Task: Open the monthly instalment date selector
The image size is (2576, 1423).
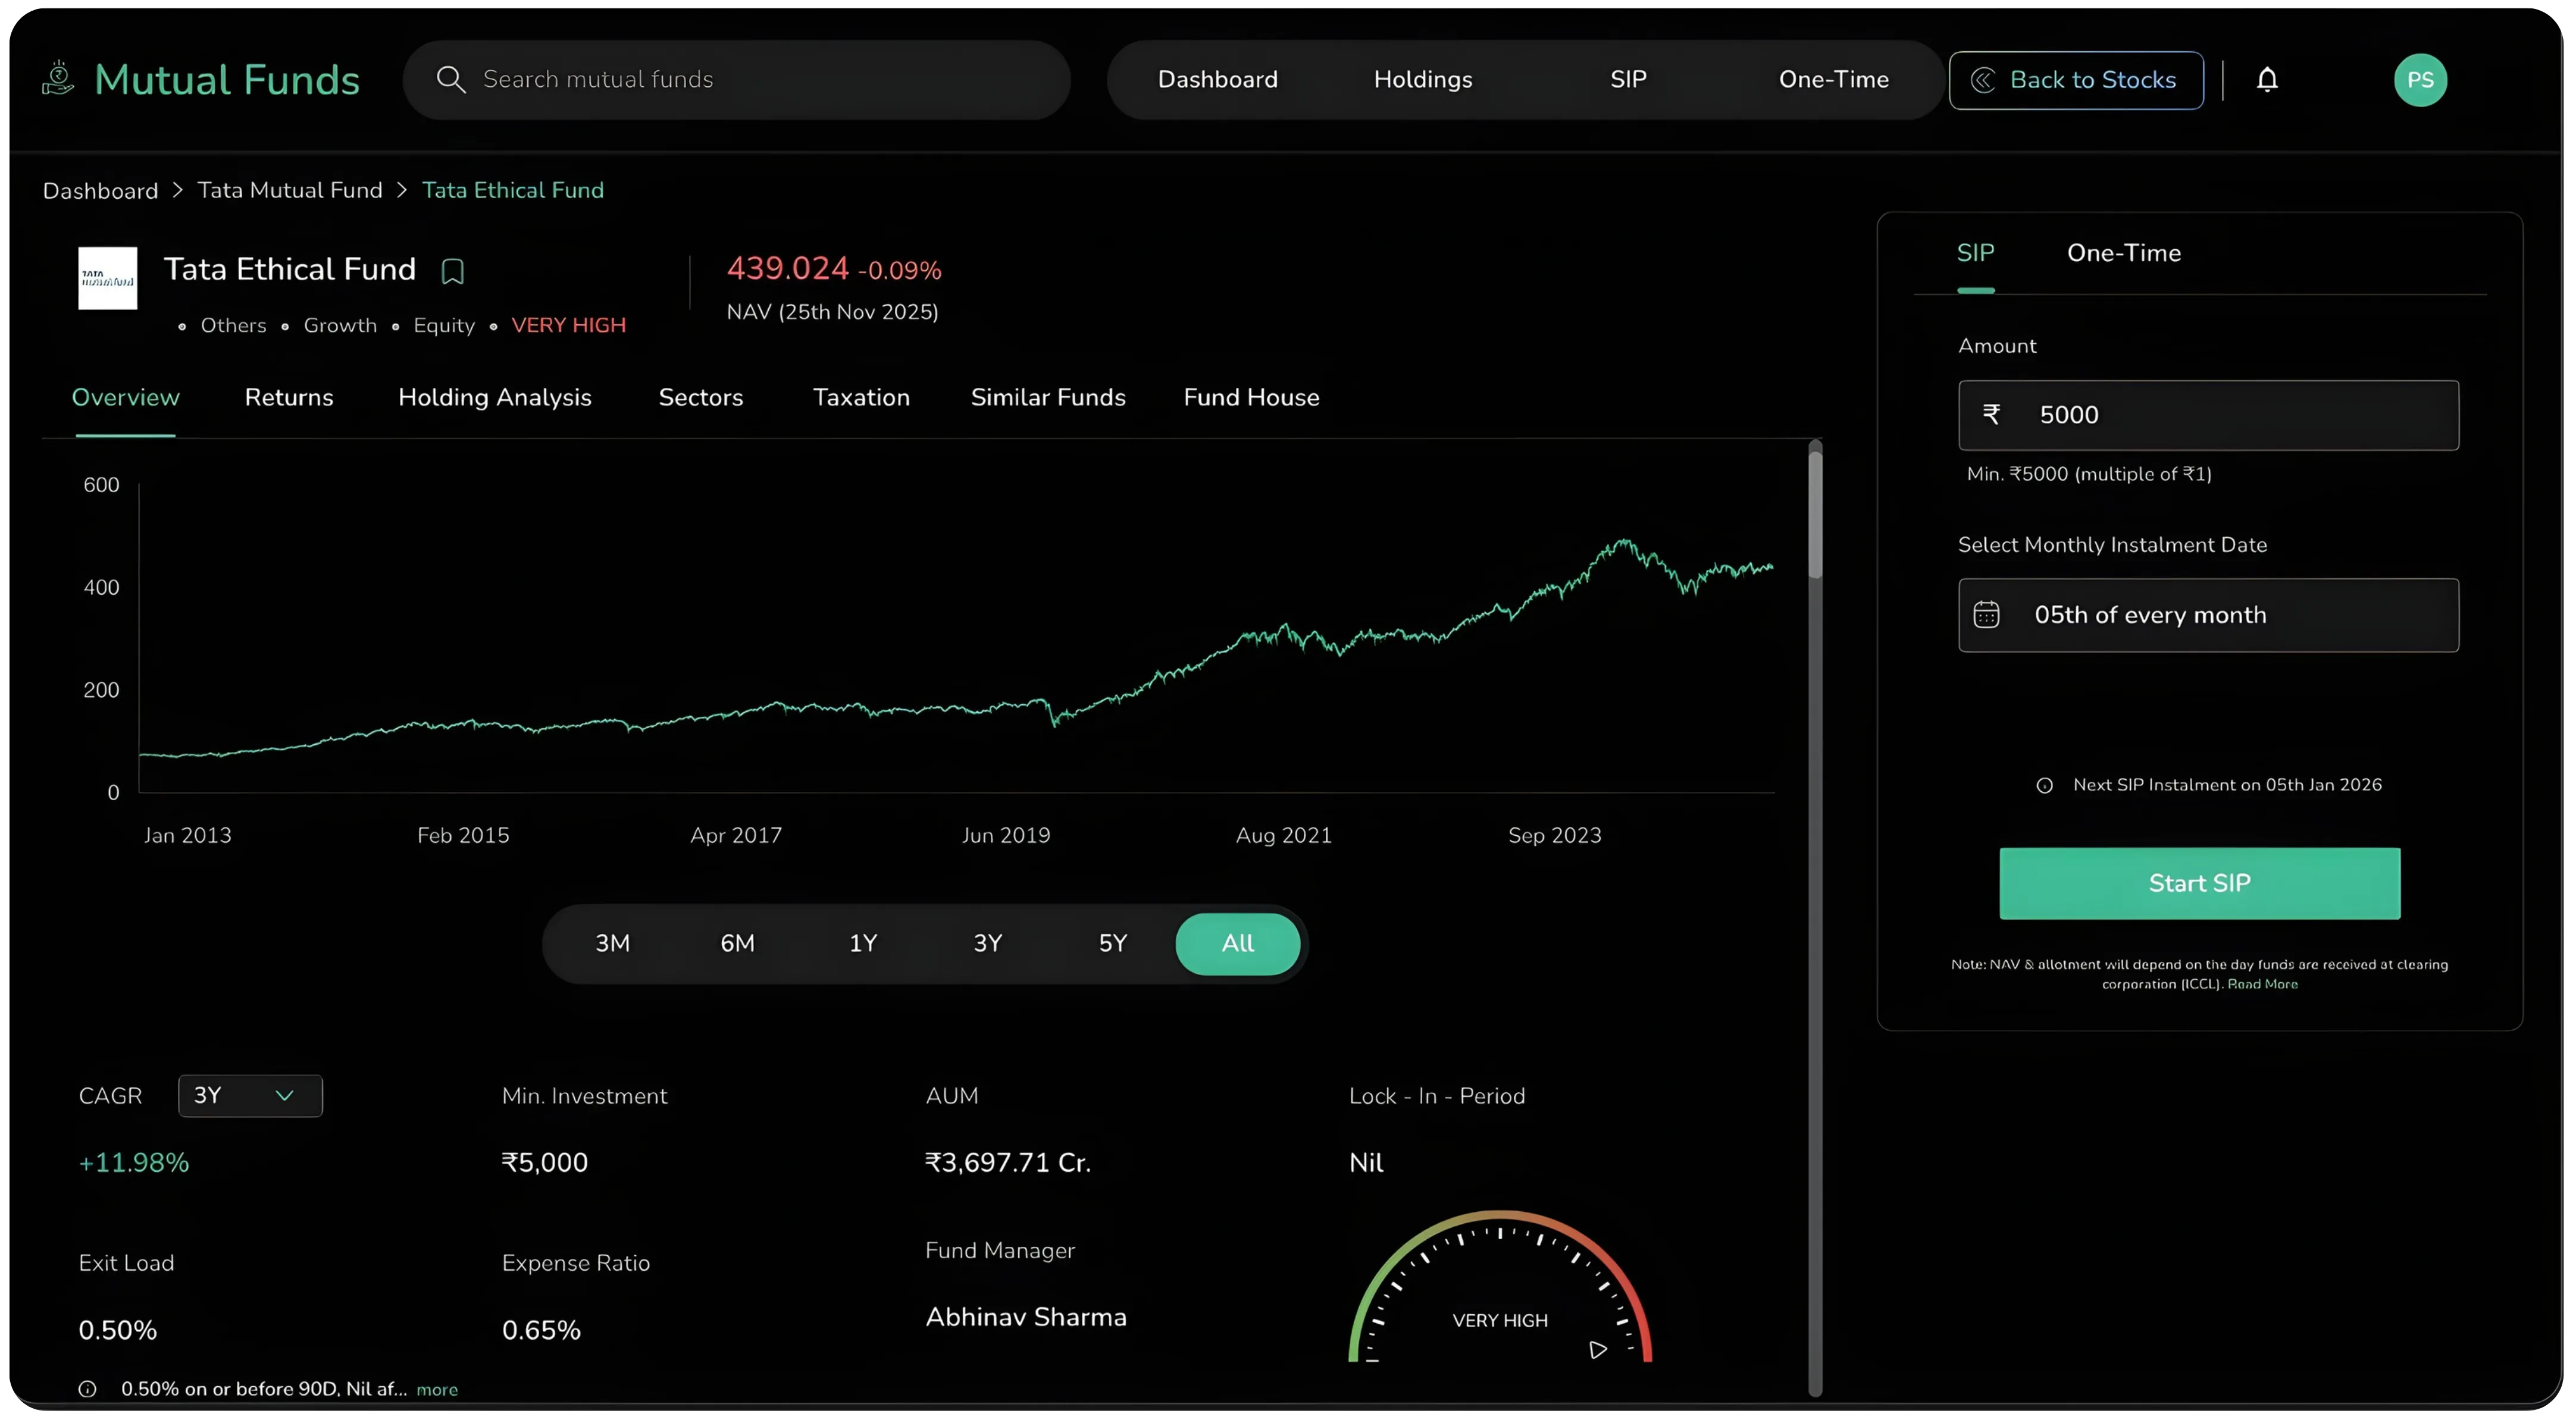Action: (x=2208, y=615)
